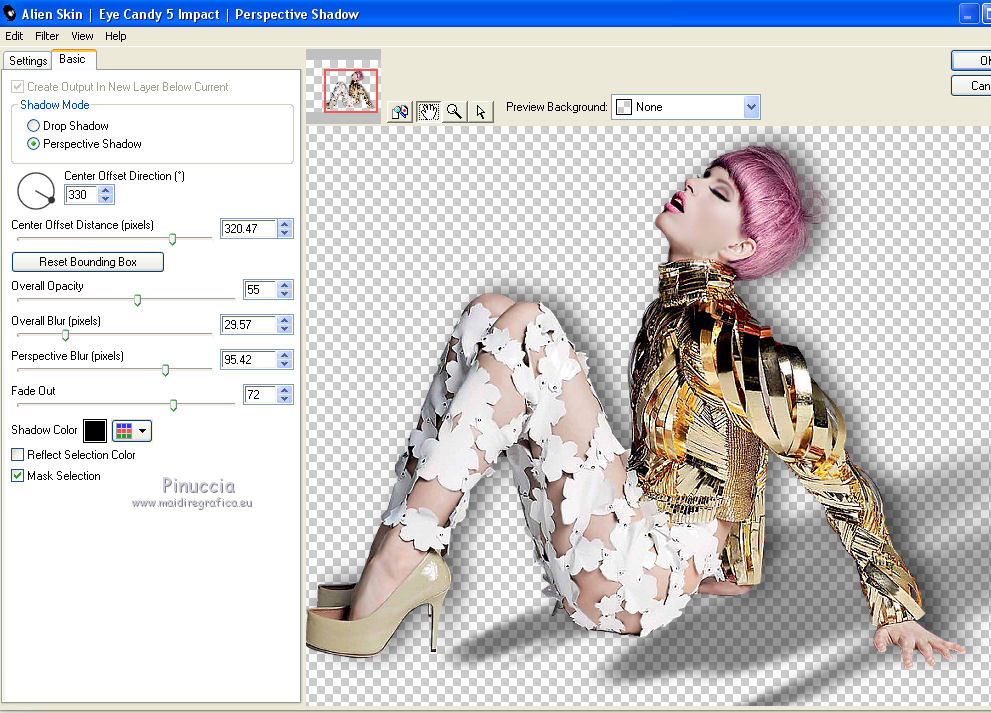Click the black Shadow Color swatch
Image resolution: width=991 pixels, height=713 pixels.
click(x=95, y=431)
